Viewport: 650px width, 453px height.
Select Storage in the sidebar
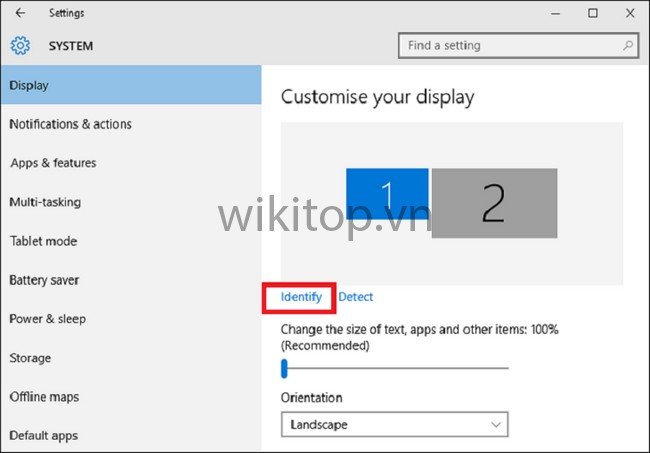coord(30,358)
